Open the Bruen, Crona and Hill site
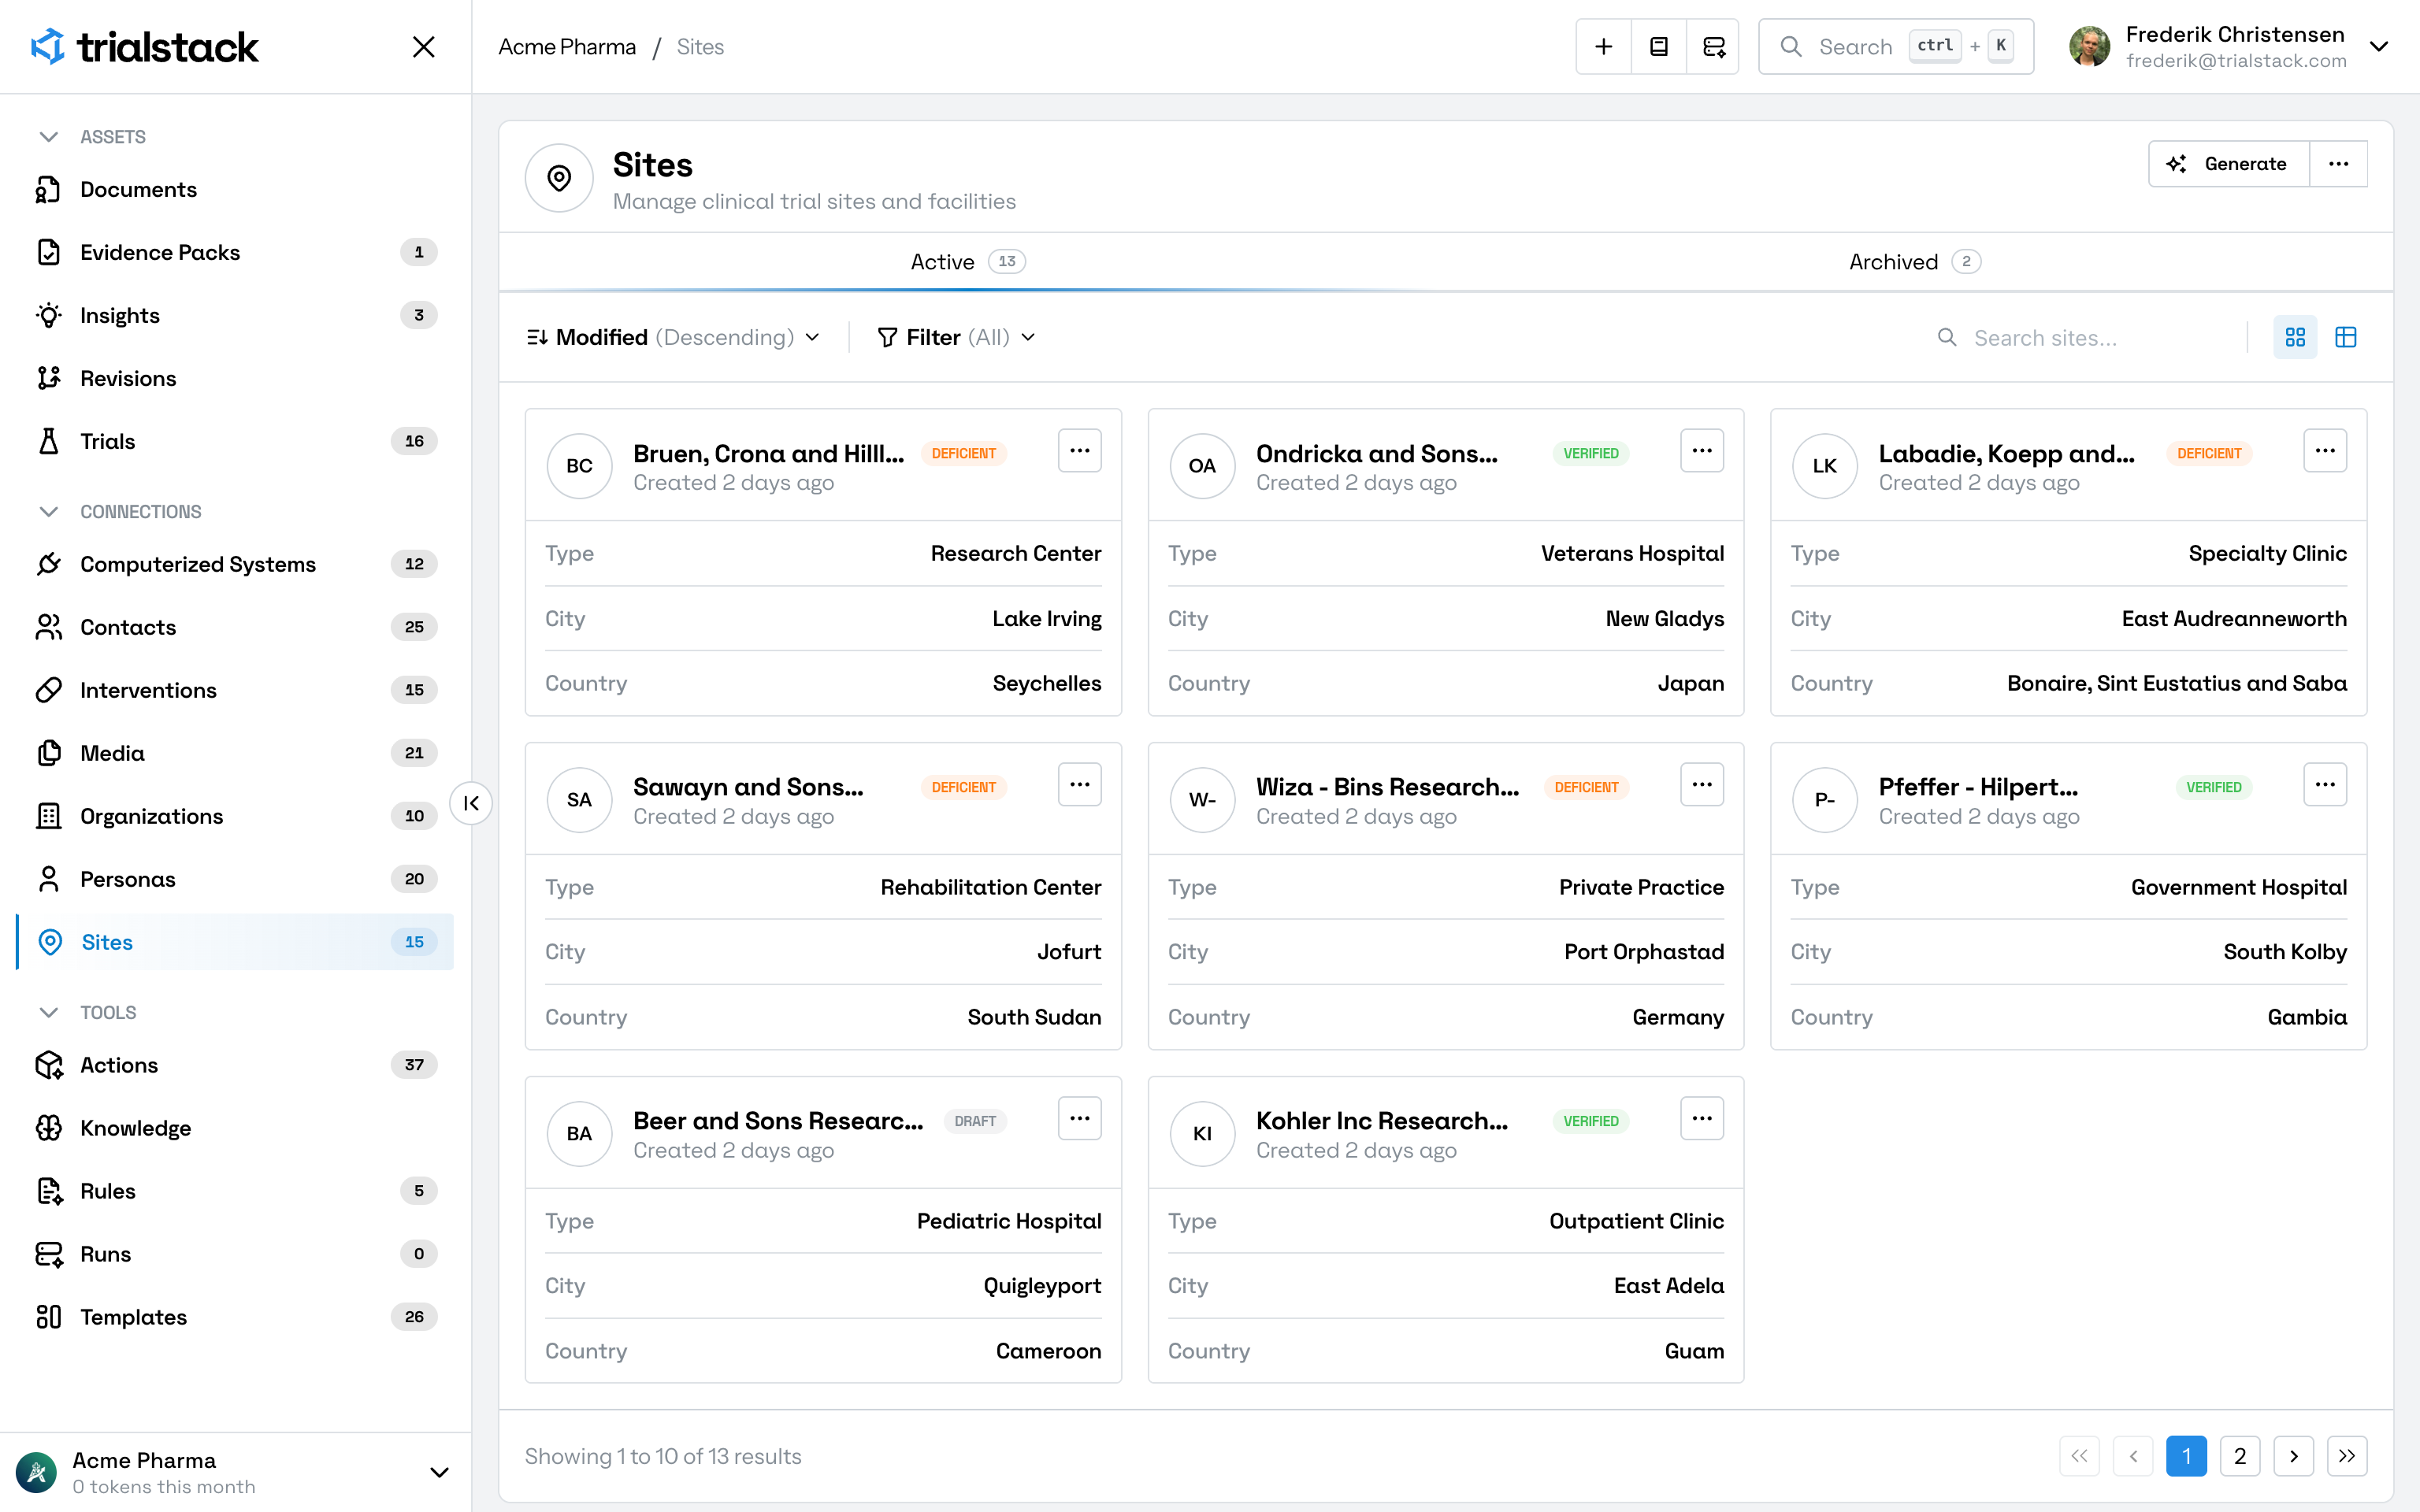 [768, 454]
